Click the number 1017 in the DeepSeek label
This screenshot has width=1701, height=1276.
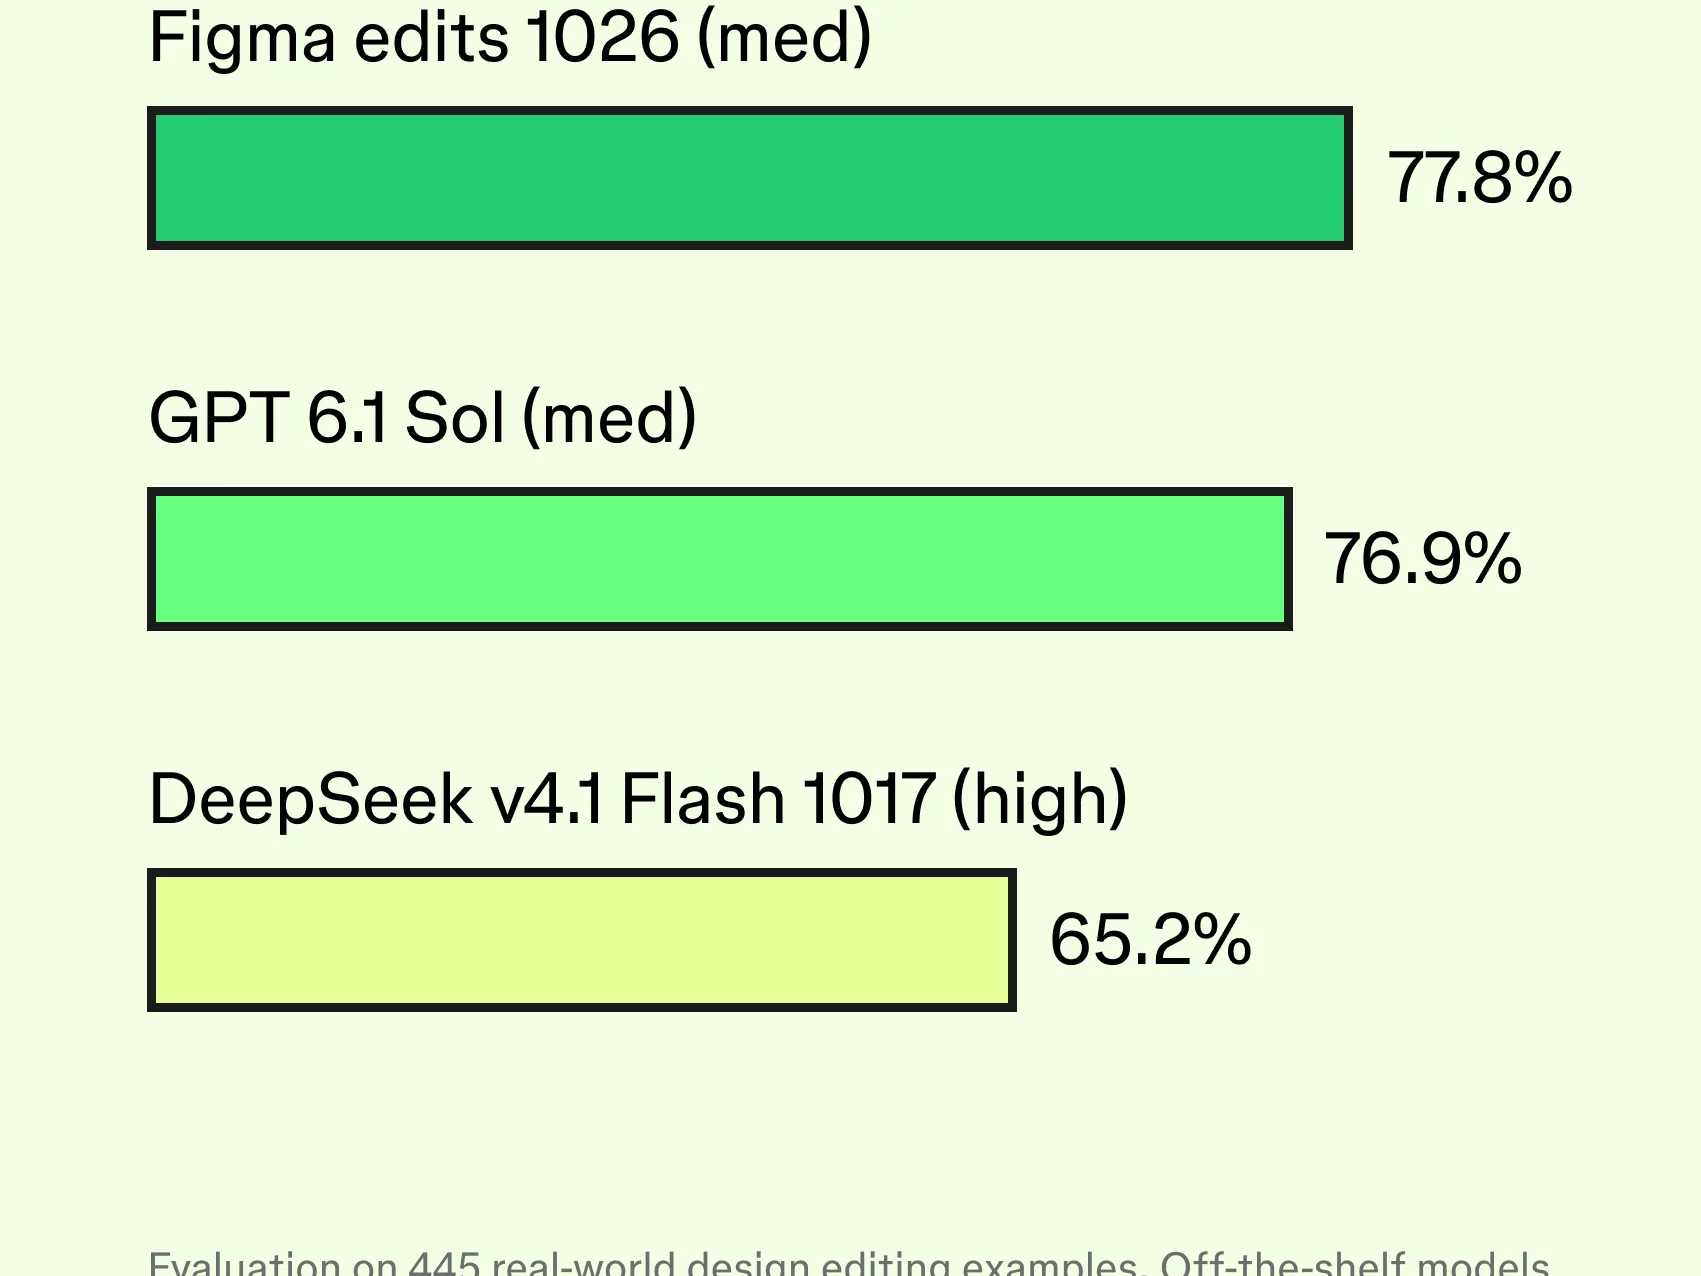(x=869, y=799)
